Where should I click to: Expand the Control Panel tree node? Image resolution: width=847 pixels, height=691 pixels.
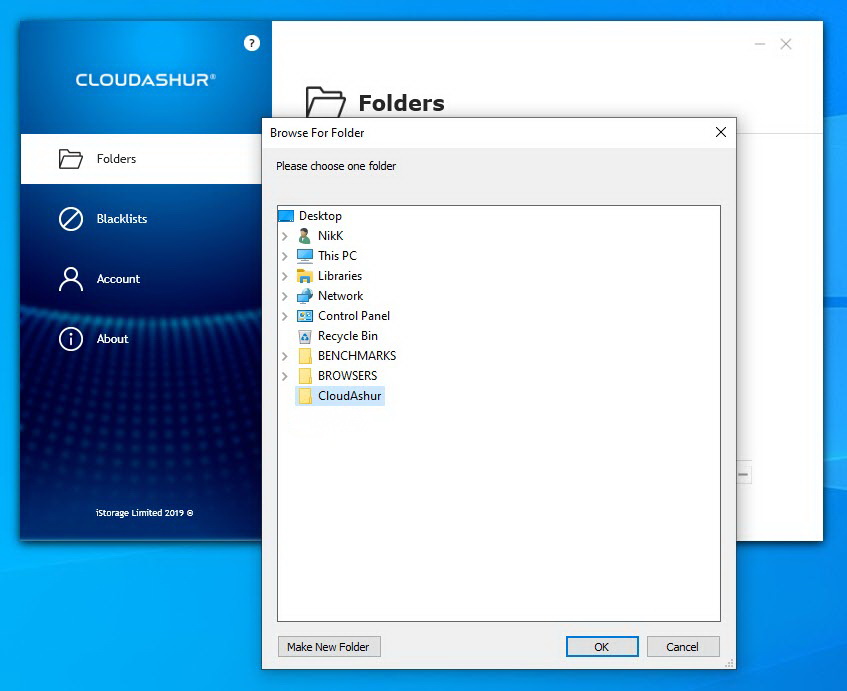coord(285,316)
